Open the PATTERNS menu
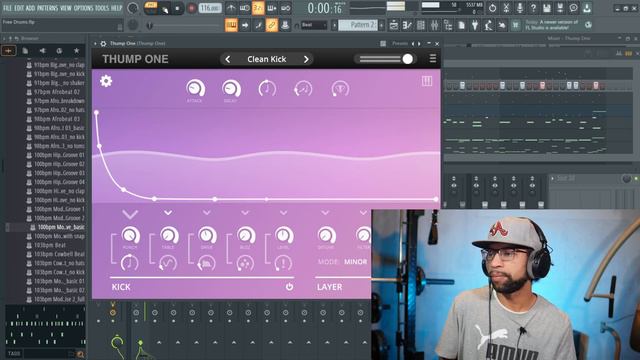Screen dimensions: 640x360 pos(48,8)
